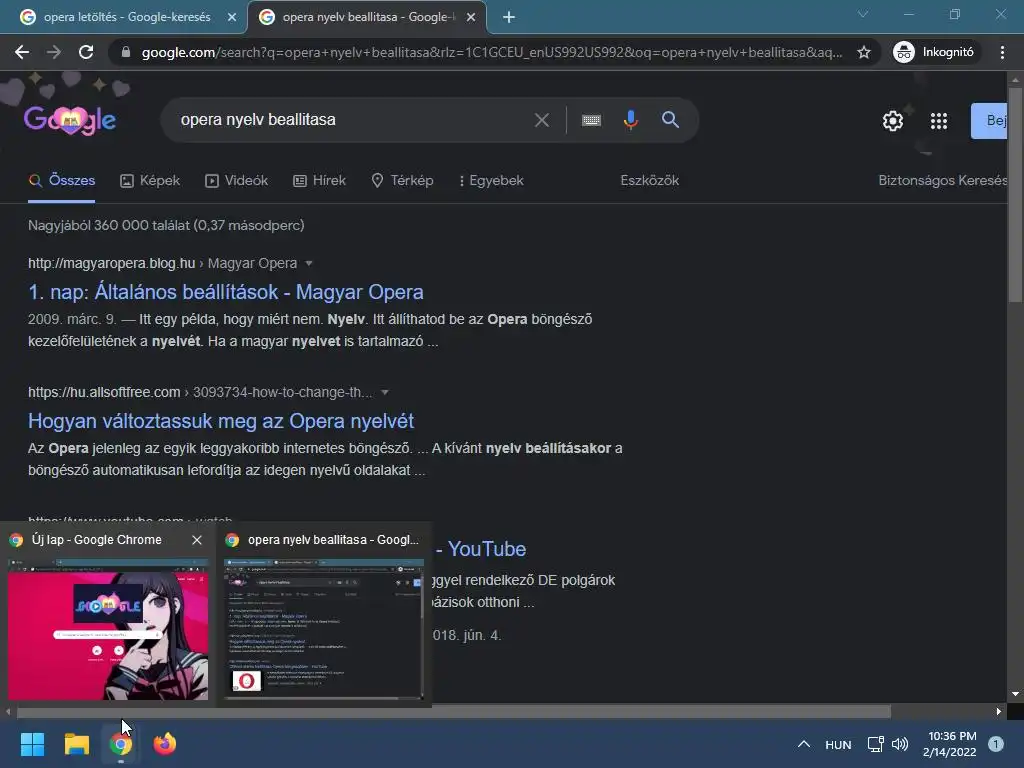Image resolution: width=1024 pixels, height=768 pixels.
Task: Click the vertical scrollbar thumb
Action: click(x=1015, y=193)
